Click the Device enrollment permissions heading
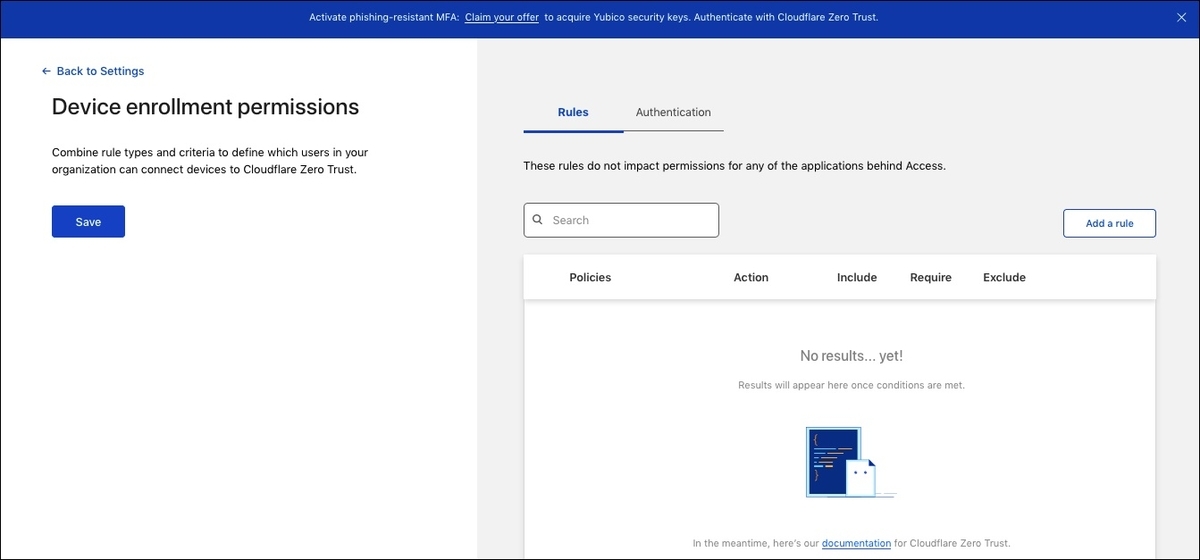The width and height of the screenshot is (1200, 560). click(x=205, y=107)
